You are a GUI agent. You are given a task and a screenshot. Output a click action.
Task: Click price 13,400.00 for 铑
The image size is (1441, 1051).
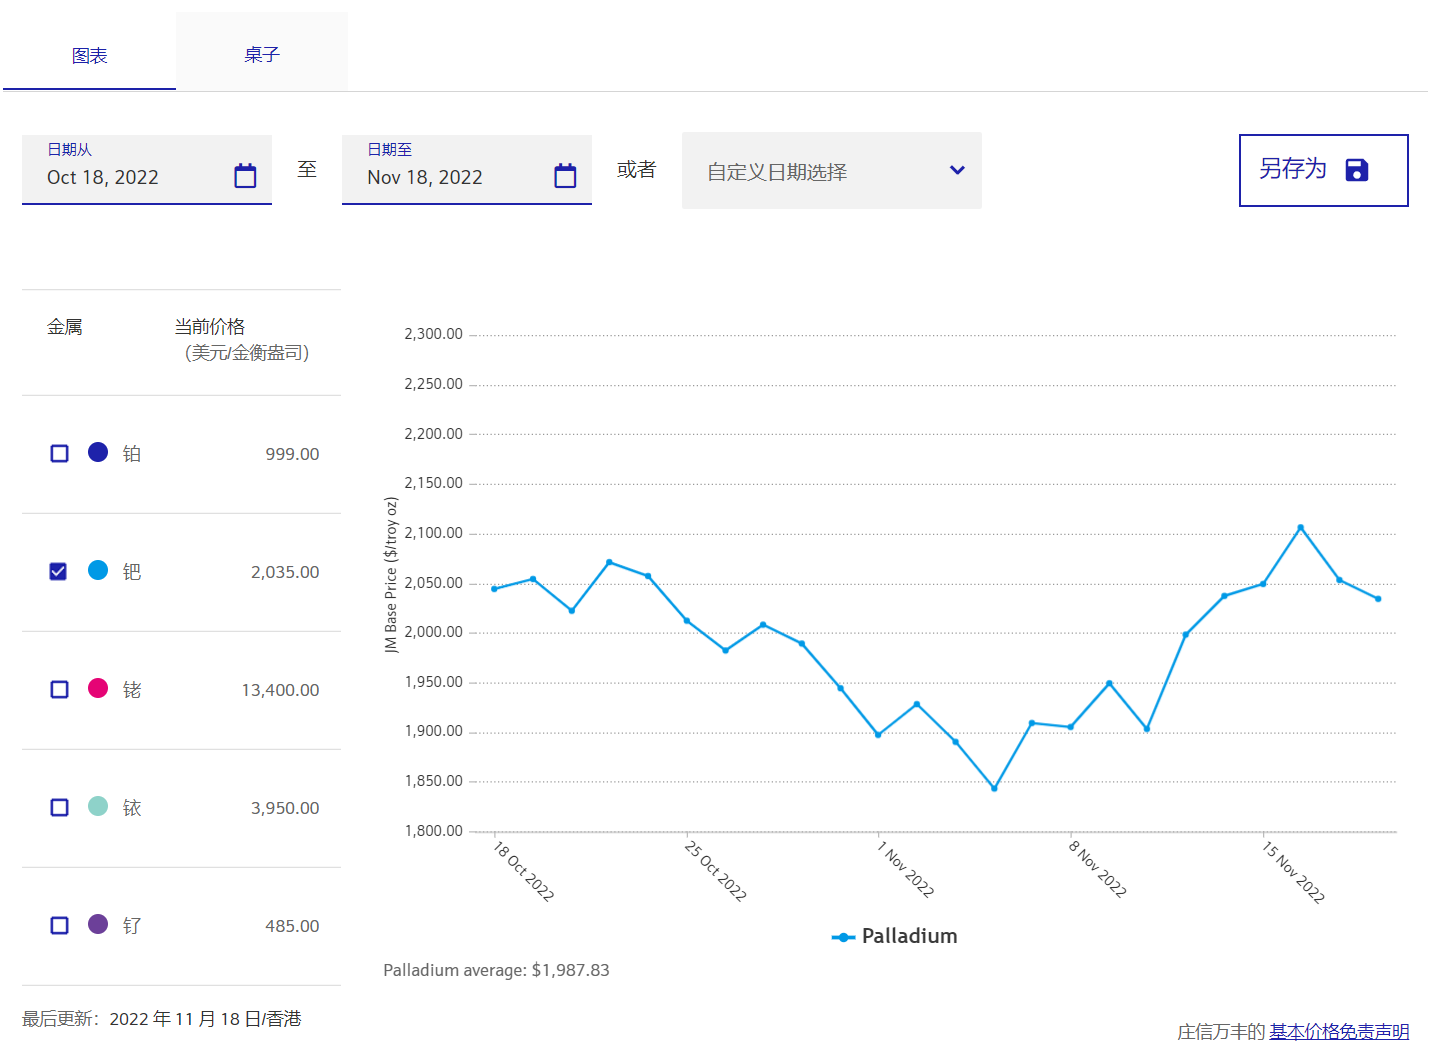pos(280,690)
